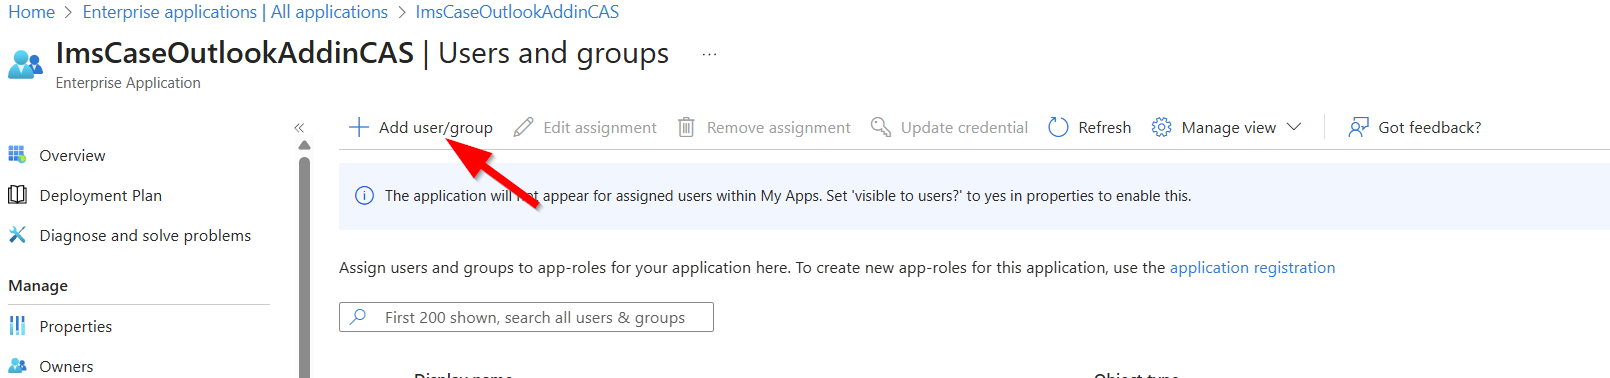Click the 'visible to users?' info banner text
This screenshot has height=378, width=1610.
[x=788, y=196]
